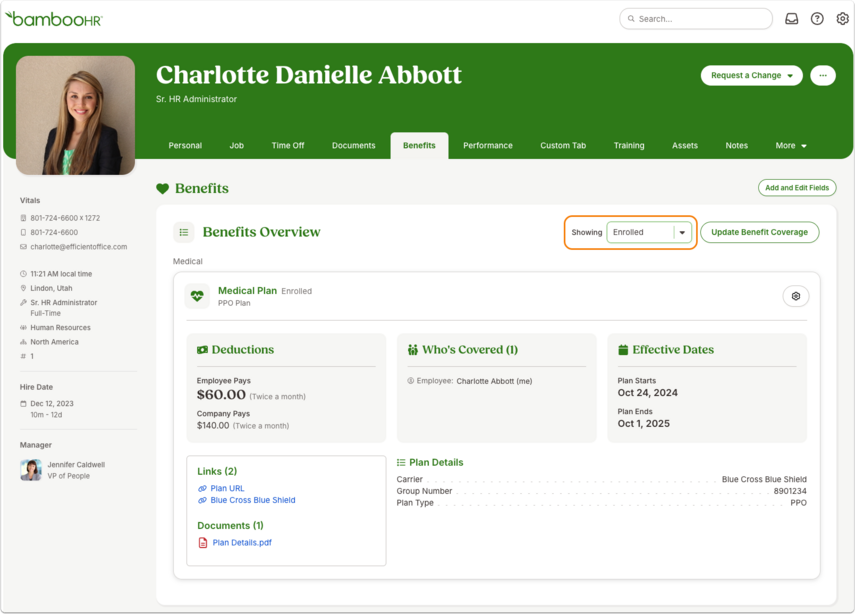
Task: Click the Lindon, Utah location text
Action: click(x=51, y=288)
